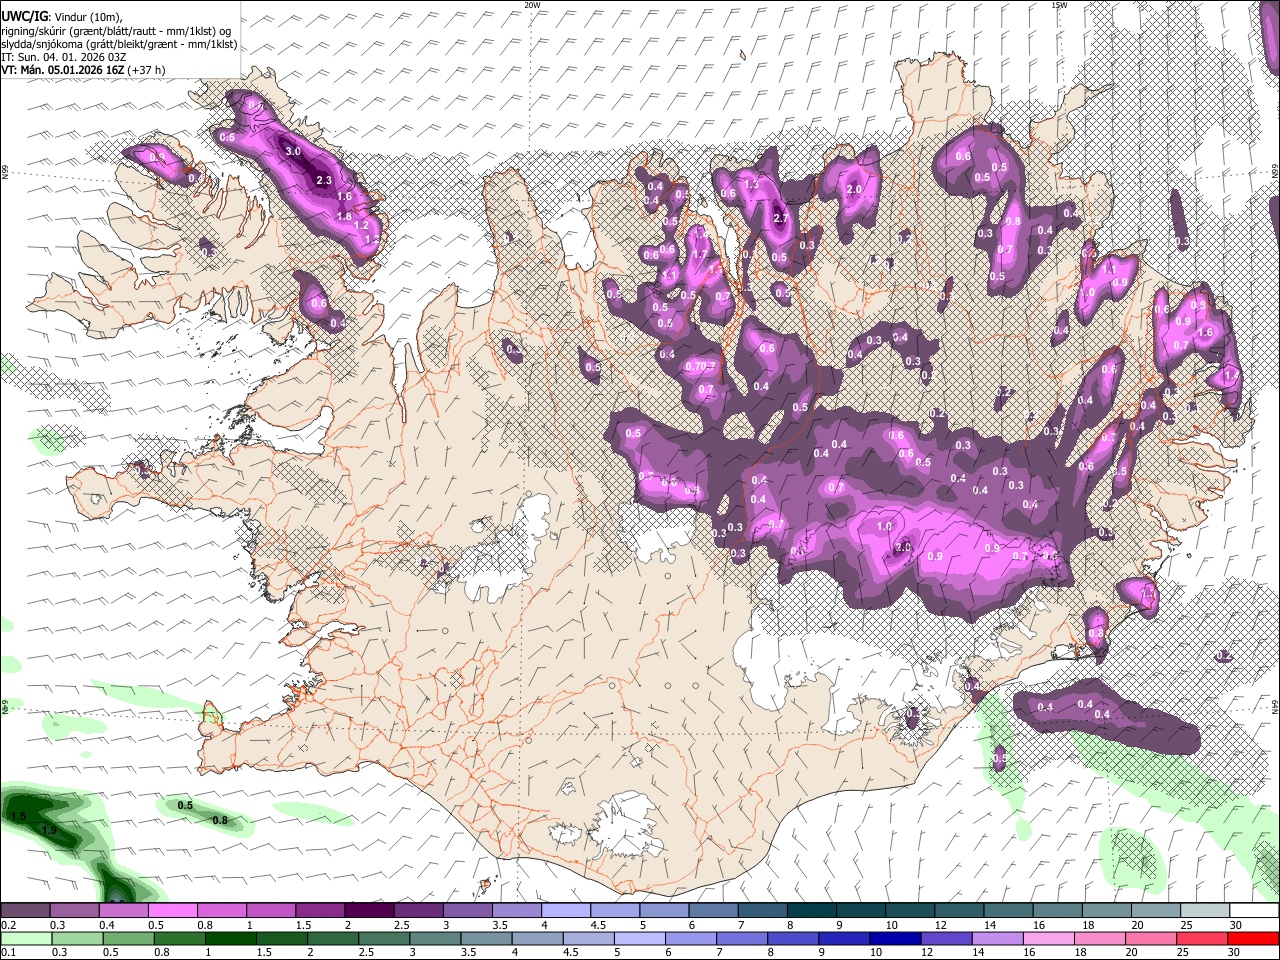Select red-pink rain swatch labeled 25
Screen dimensions: 1280x960
[x=1201, y=938]
